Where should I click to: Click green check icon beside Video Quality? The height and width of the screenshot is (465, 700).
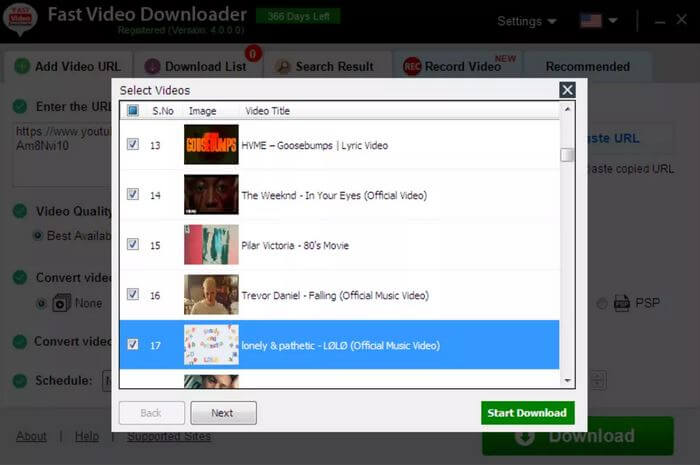tap(20, 211)
